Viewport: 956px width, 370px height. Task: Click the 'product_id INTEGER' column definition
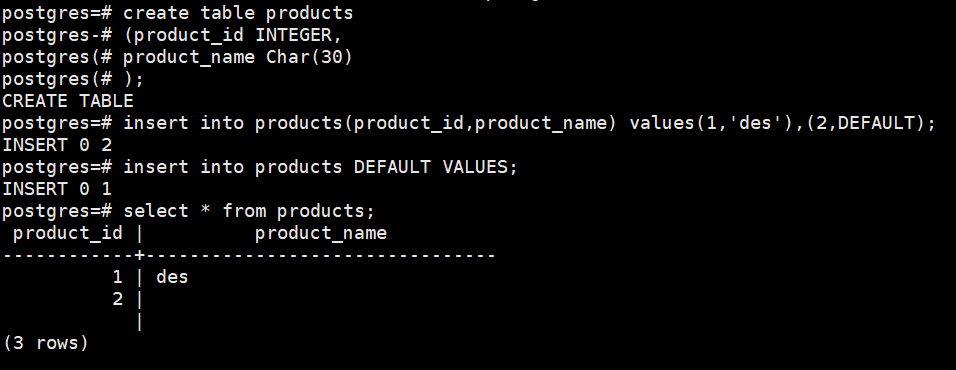(x=232, y=35)
